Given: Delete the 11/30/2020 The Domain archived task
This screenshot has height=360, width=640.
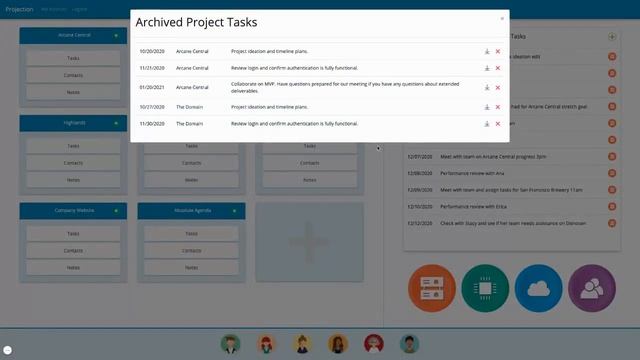Looking at the screenshot, I should 498,124.
